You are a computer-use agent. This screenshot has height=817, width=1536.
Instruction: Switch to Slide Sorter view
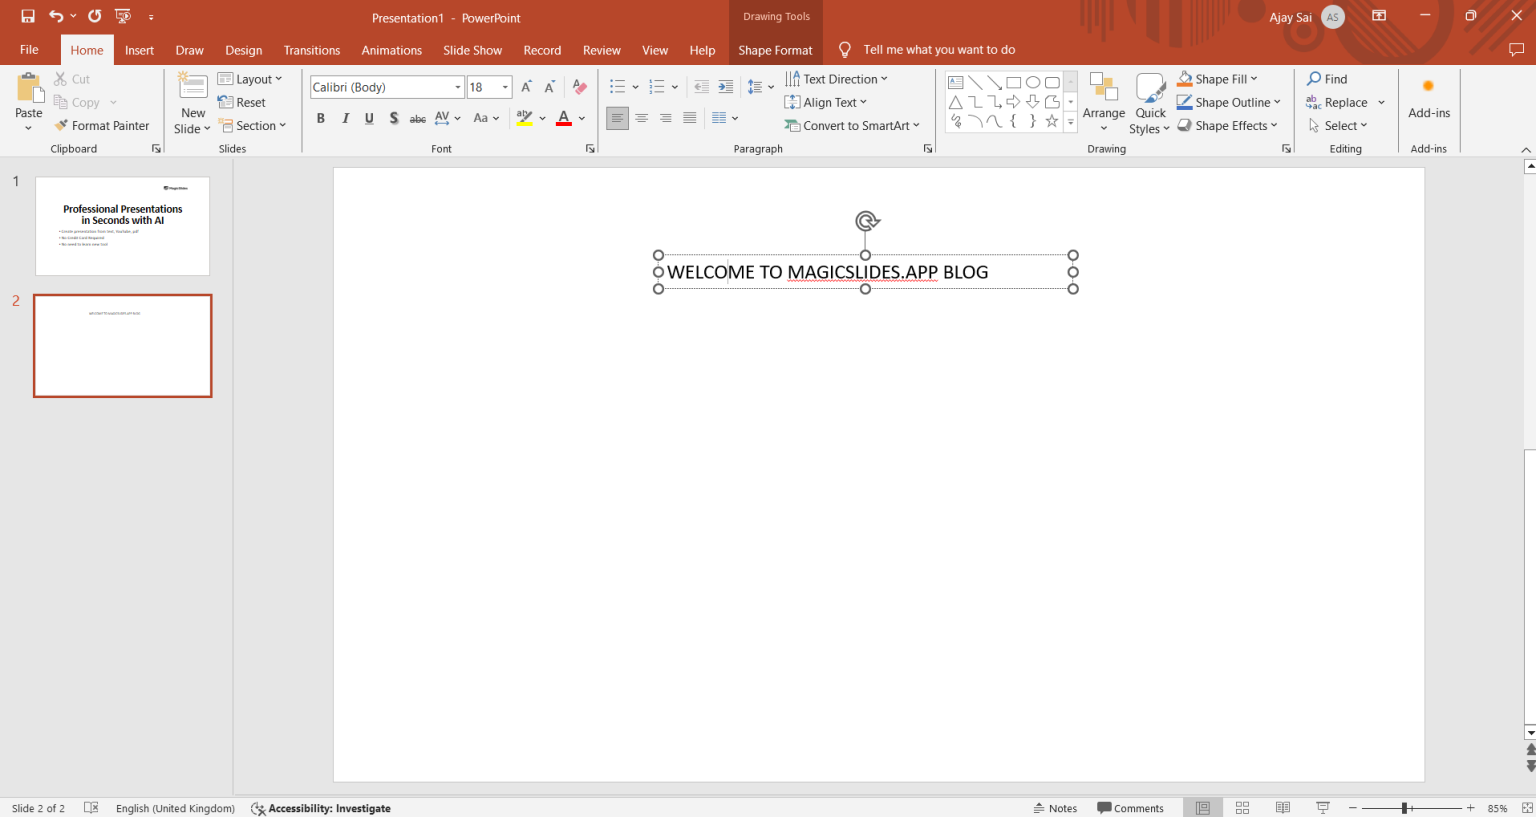point(1243,808)
